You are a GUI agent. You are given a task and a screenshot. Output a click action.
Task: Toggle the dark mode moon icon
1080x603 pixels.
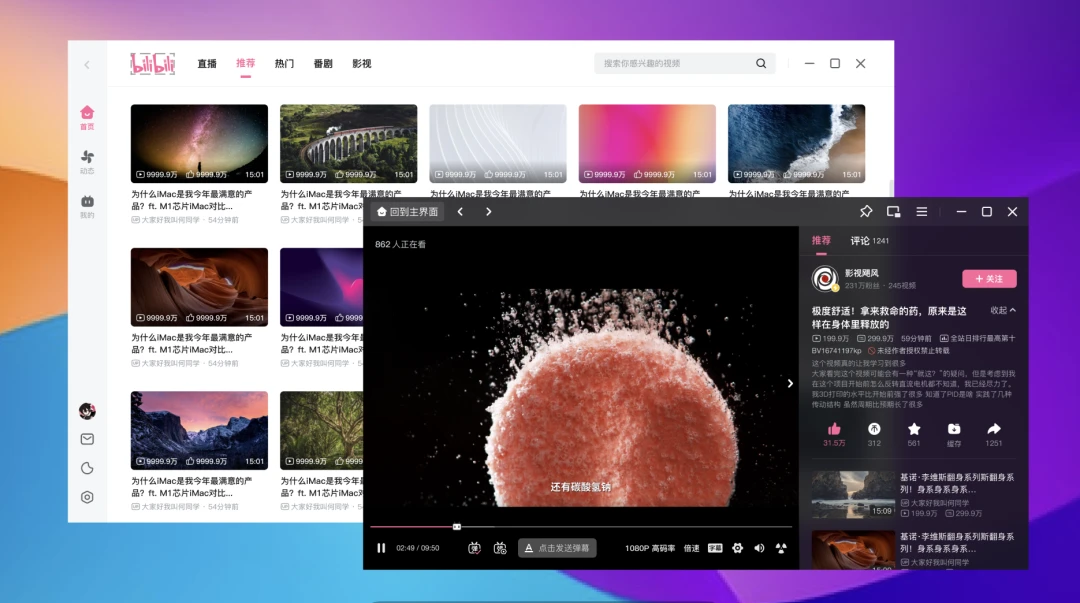coord(87,468)
